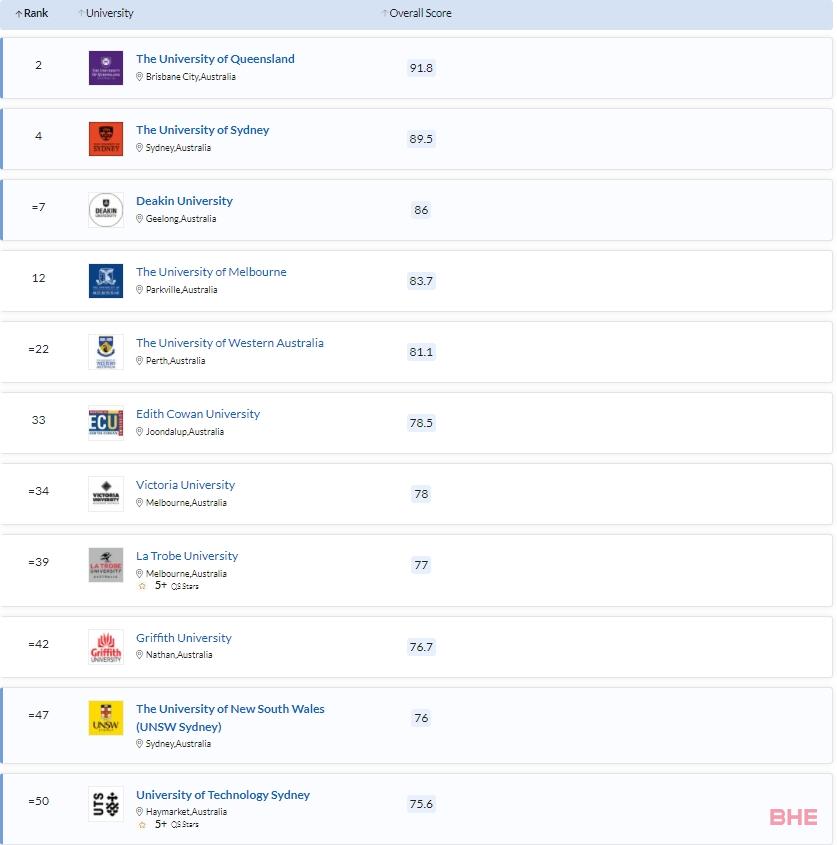This screenshot has width=837, height=845.
Task: Click the 83.7 overall score
Action: tap(421, 281)
